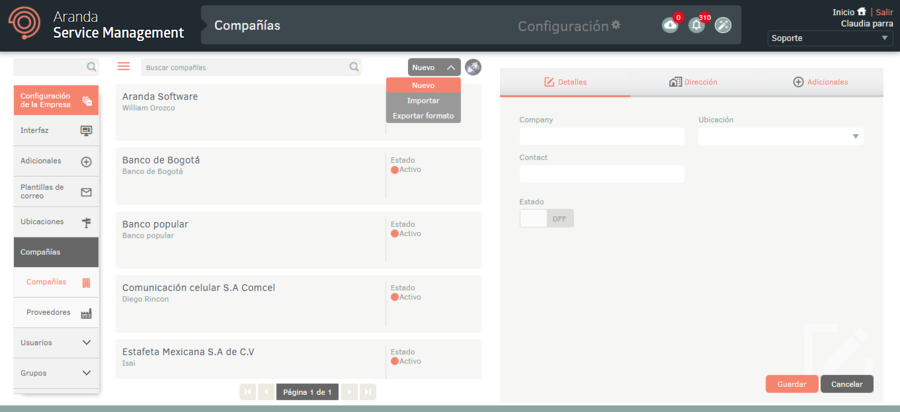The image size is (900, 412).
Task: Go to next page arrow
Action: point(349,392)
